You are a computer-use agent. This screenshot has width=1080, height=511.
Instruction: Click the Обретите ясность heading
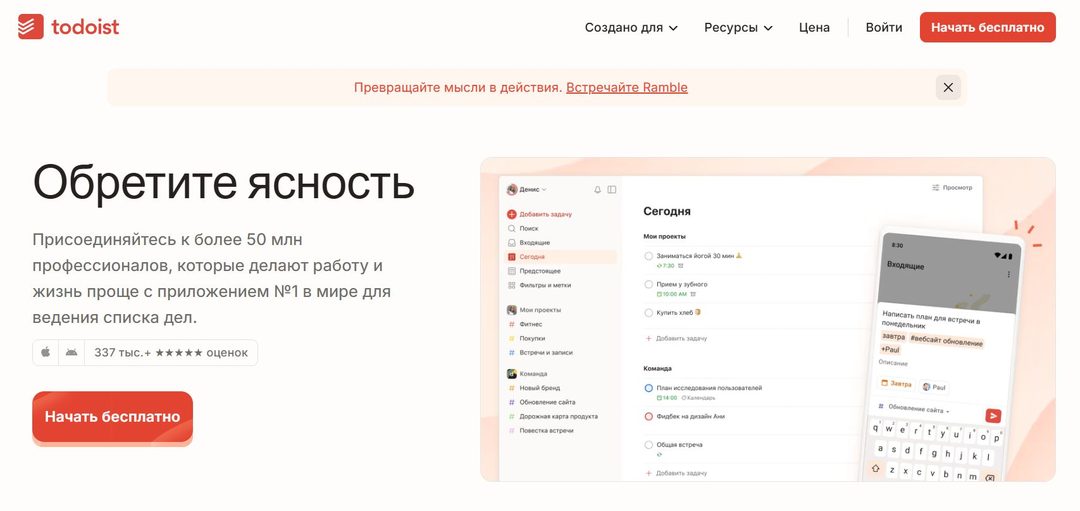click(224, 181)
